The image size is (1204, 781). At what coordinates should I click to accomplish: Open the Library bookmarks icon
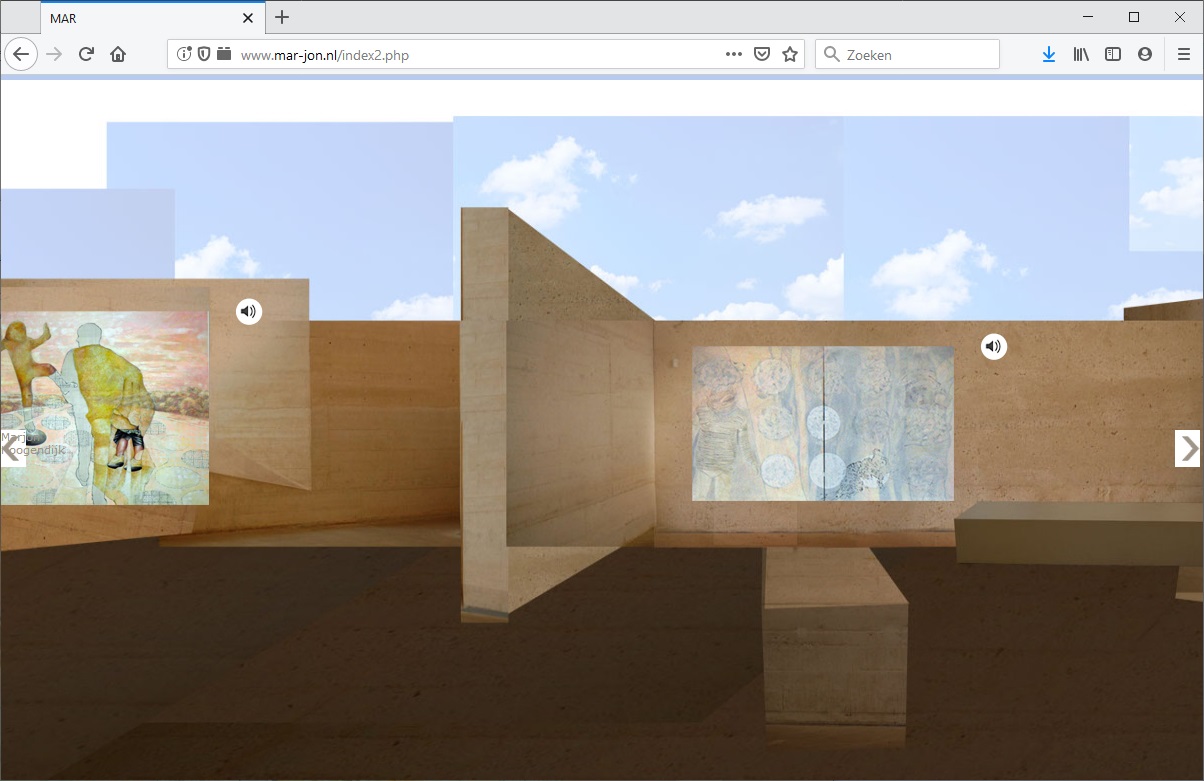click(1081, 55)
